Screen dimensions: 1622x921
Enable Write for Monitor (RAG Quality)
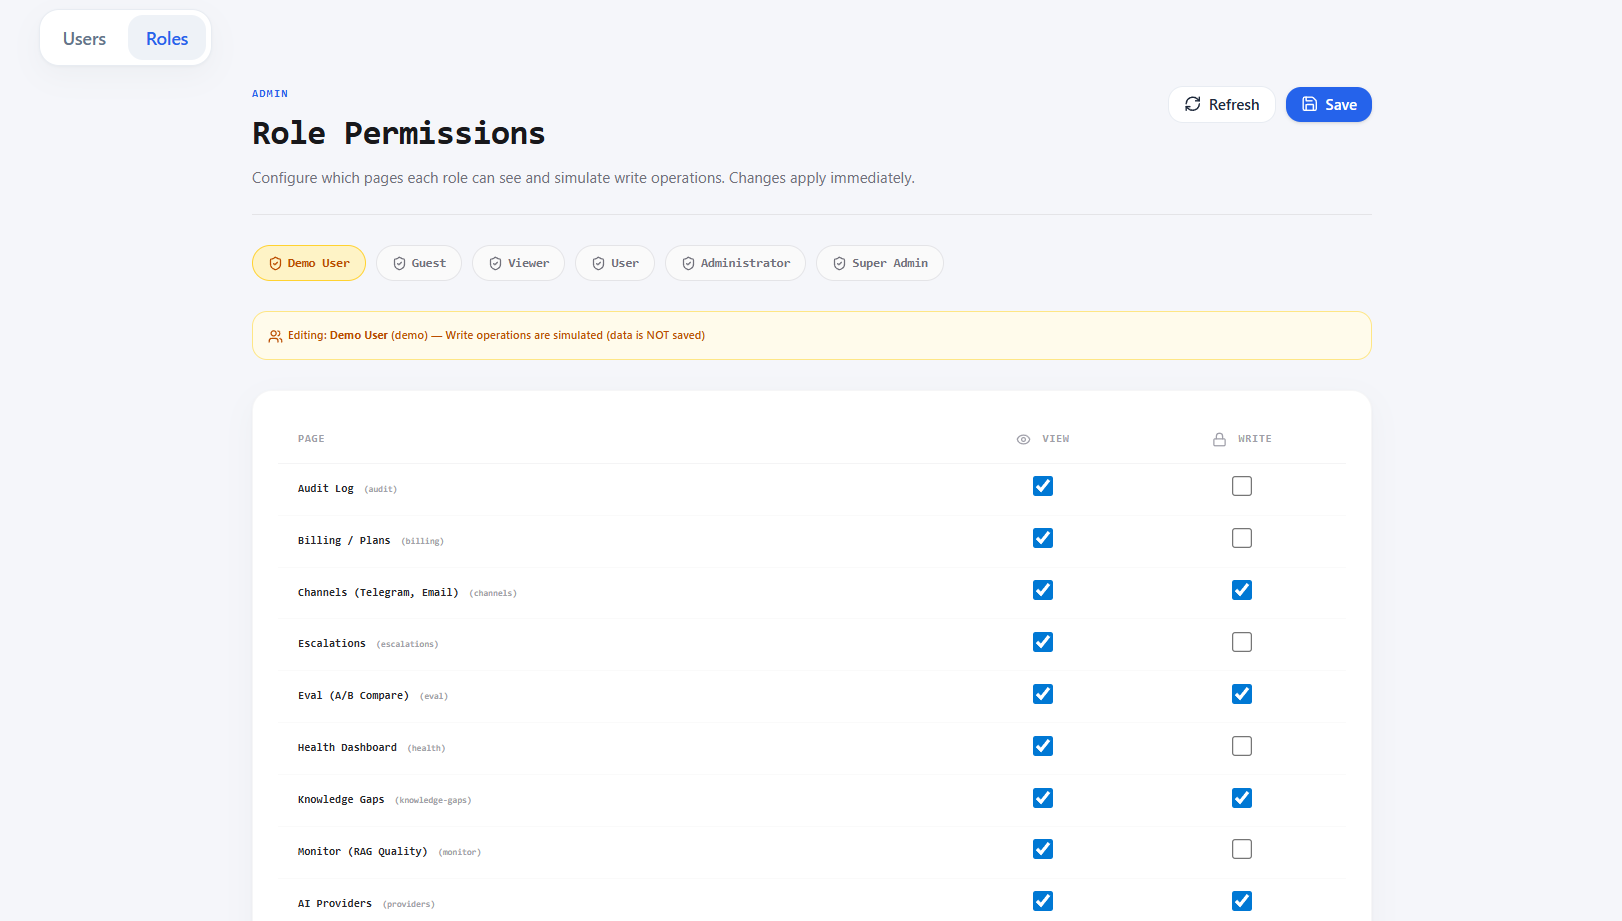(1242, 849)
